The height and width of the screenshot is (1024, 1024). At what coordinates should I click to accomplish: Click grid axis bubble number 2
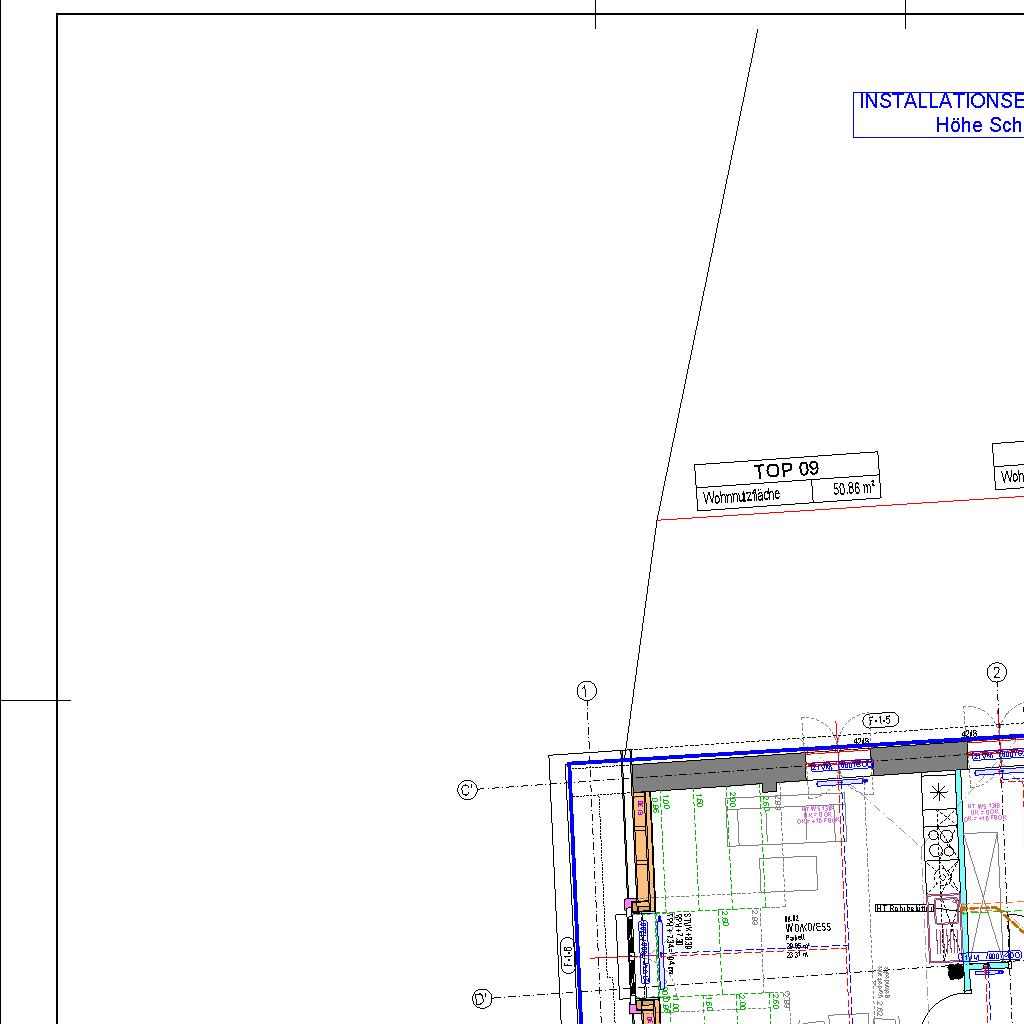point(997,672)
